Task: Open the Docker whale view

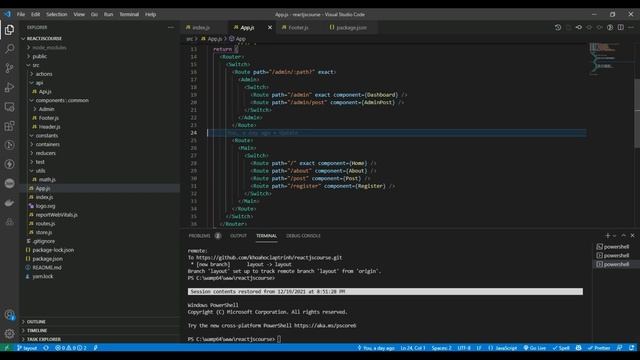Action: [9, 203]
